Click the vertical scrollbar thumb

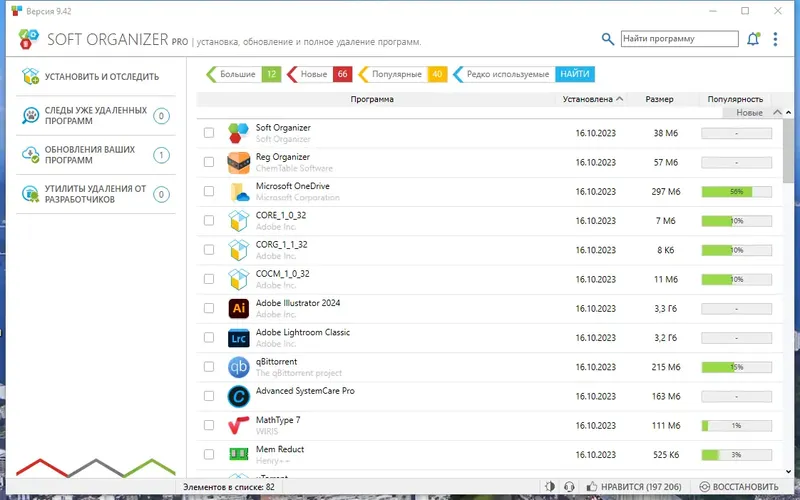[788, 151]
